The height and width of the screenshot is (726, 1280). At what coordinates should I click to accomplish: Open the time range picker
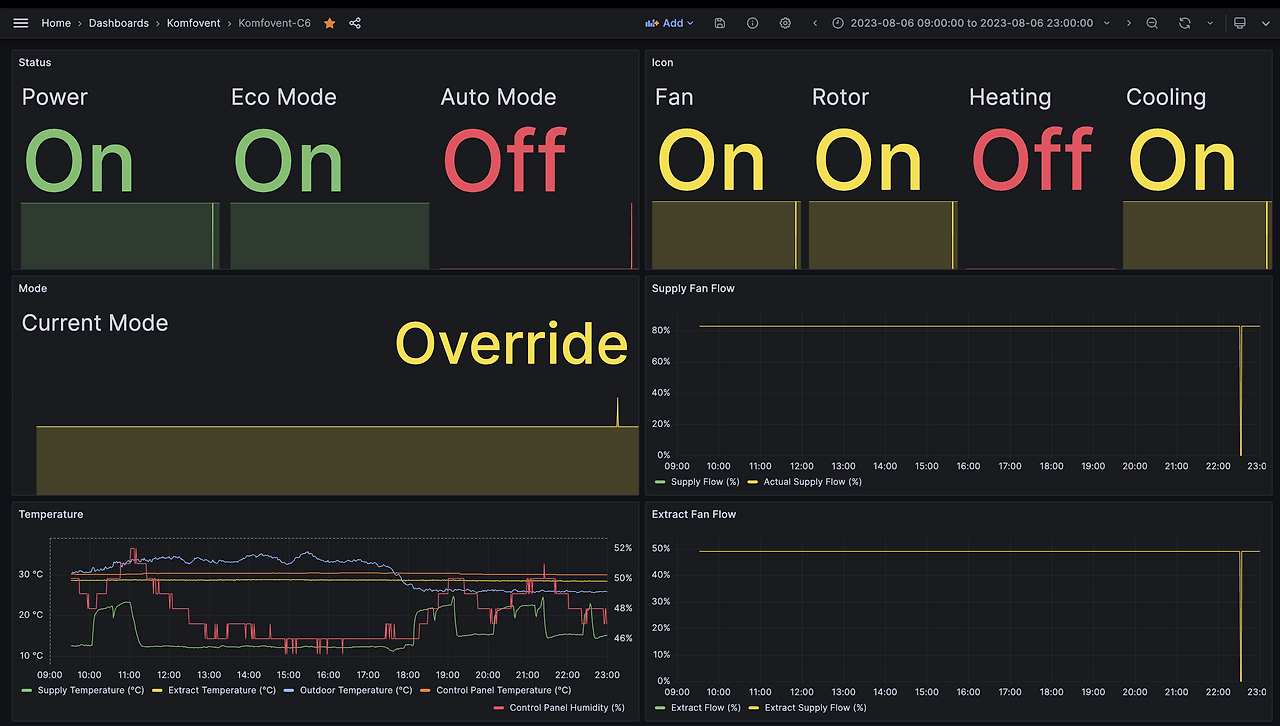[971, 23]
